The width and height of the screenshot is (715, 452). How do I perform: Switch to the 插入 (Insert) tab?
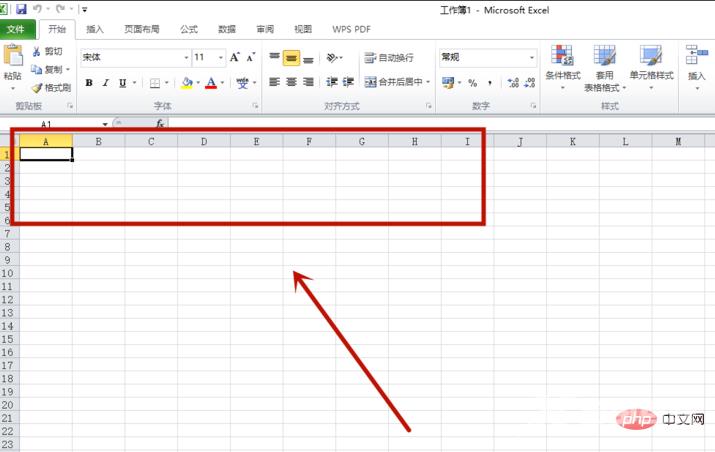click(95, 30)
